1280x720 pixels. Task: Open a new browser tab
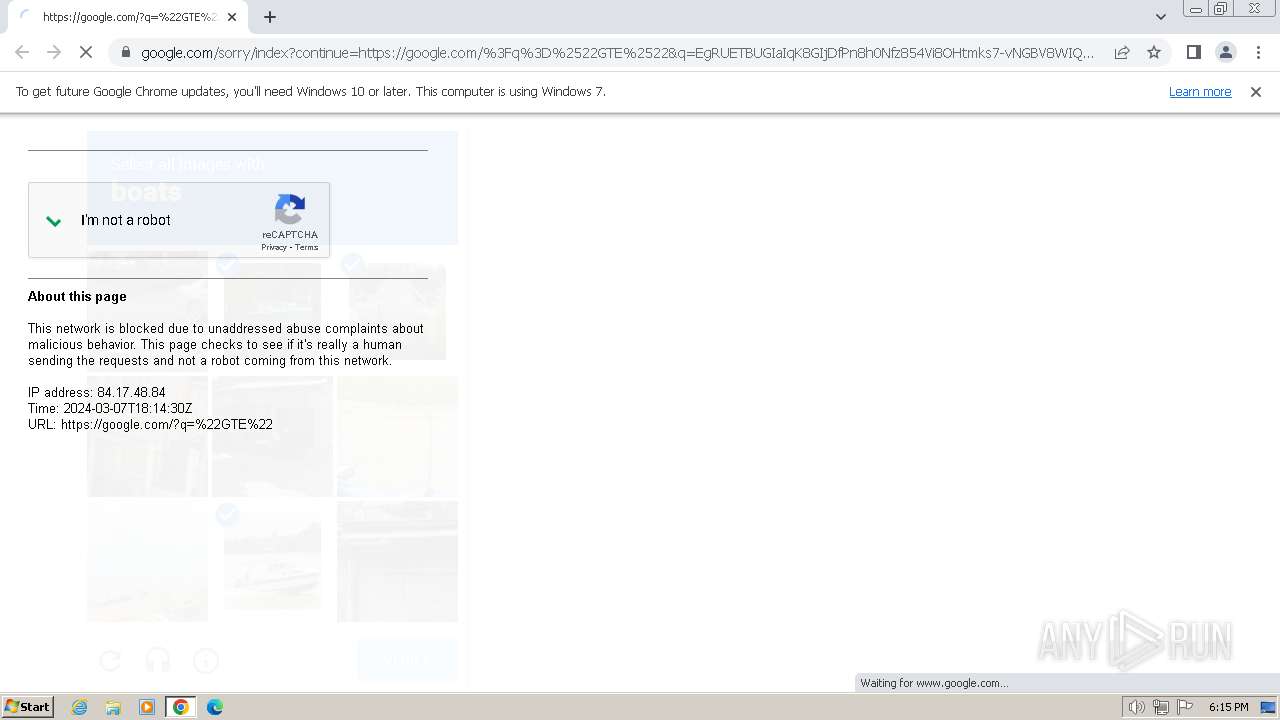(x=270, y=17)
